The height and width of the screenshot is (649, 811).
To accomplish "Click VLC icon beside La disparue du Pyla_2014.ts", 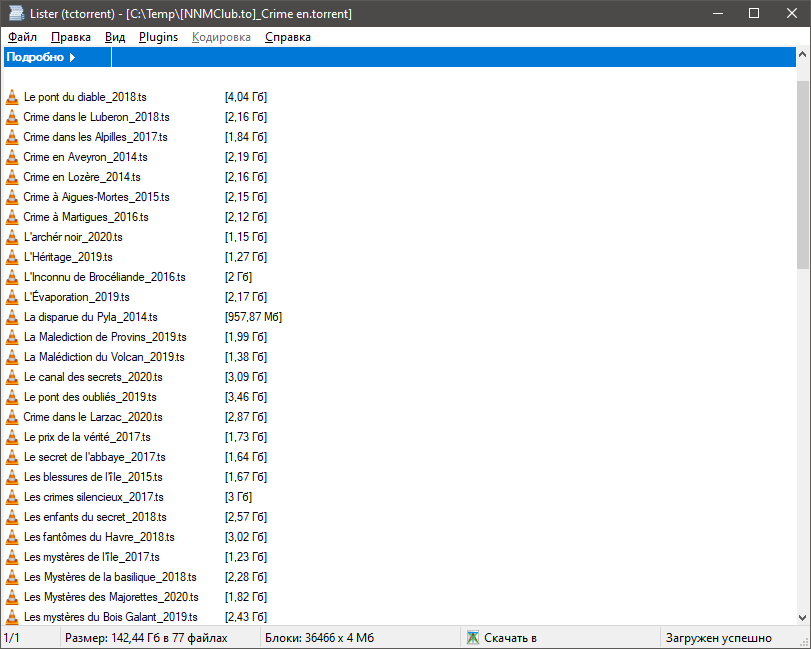I will click(x=12, y=317).
